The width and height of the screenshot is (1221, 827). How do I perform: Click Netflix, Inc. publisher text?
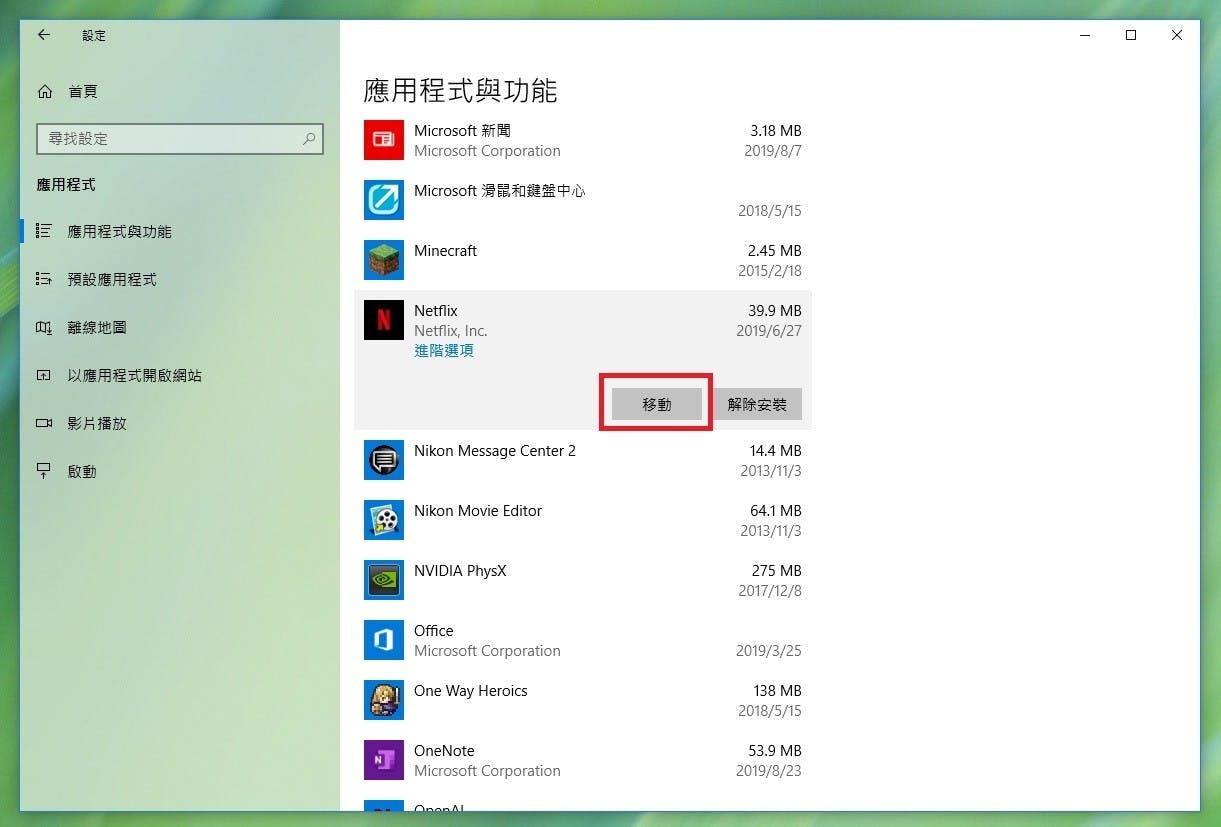point(451,331)
